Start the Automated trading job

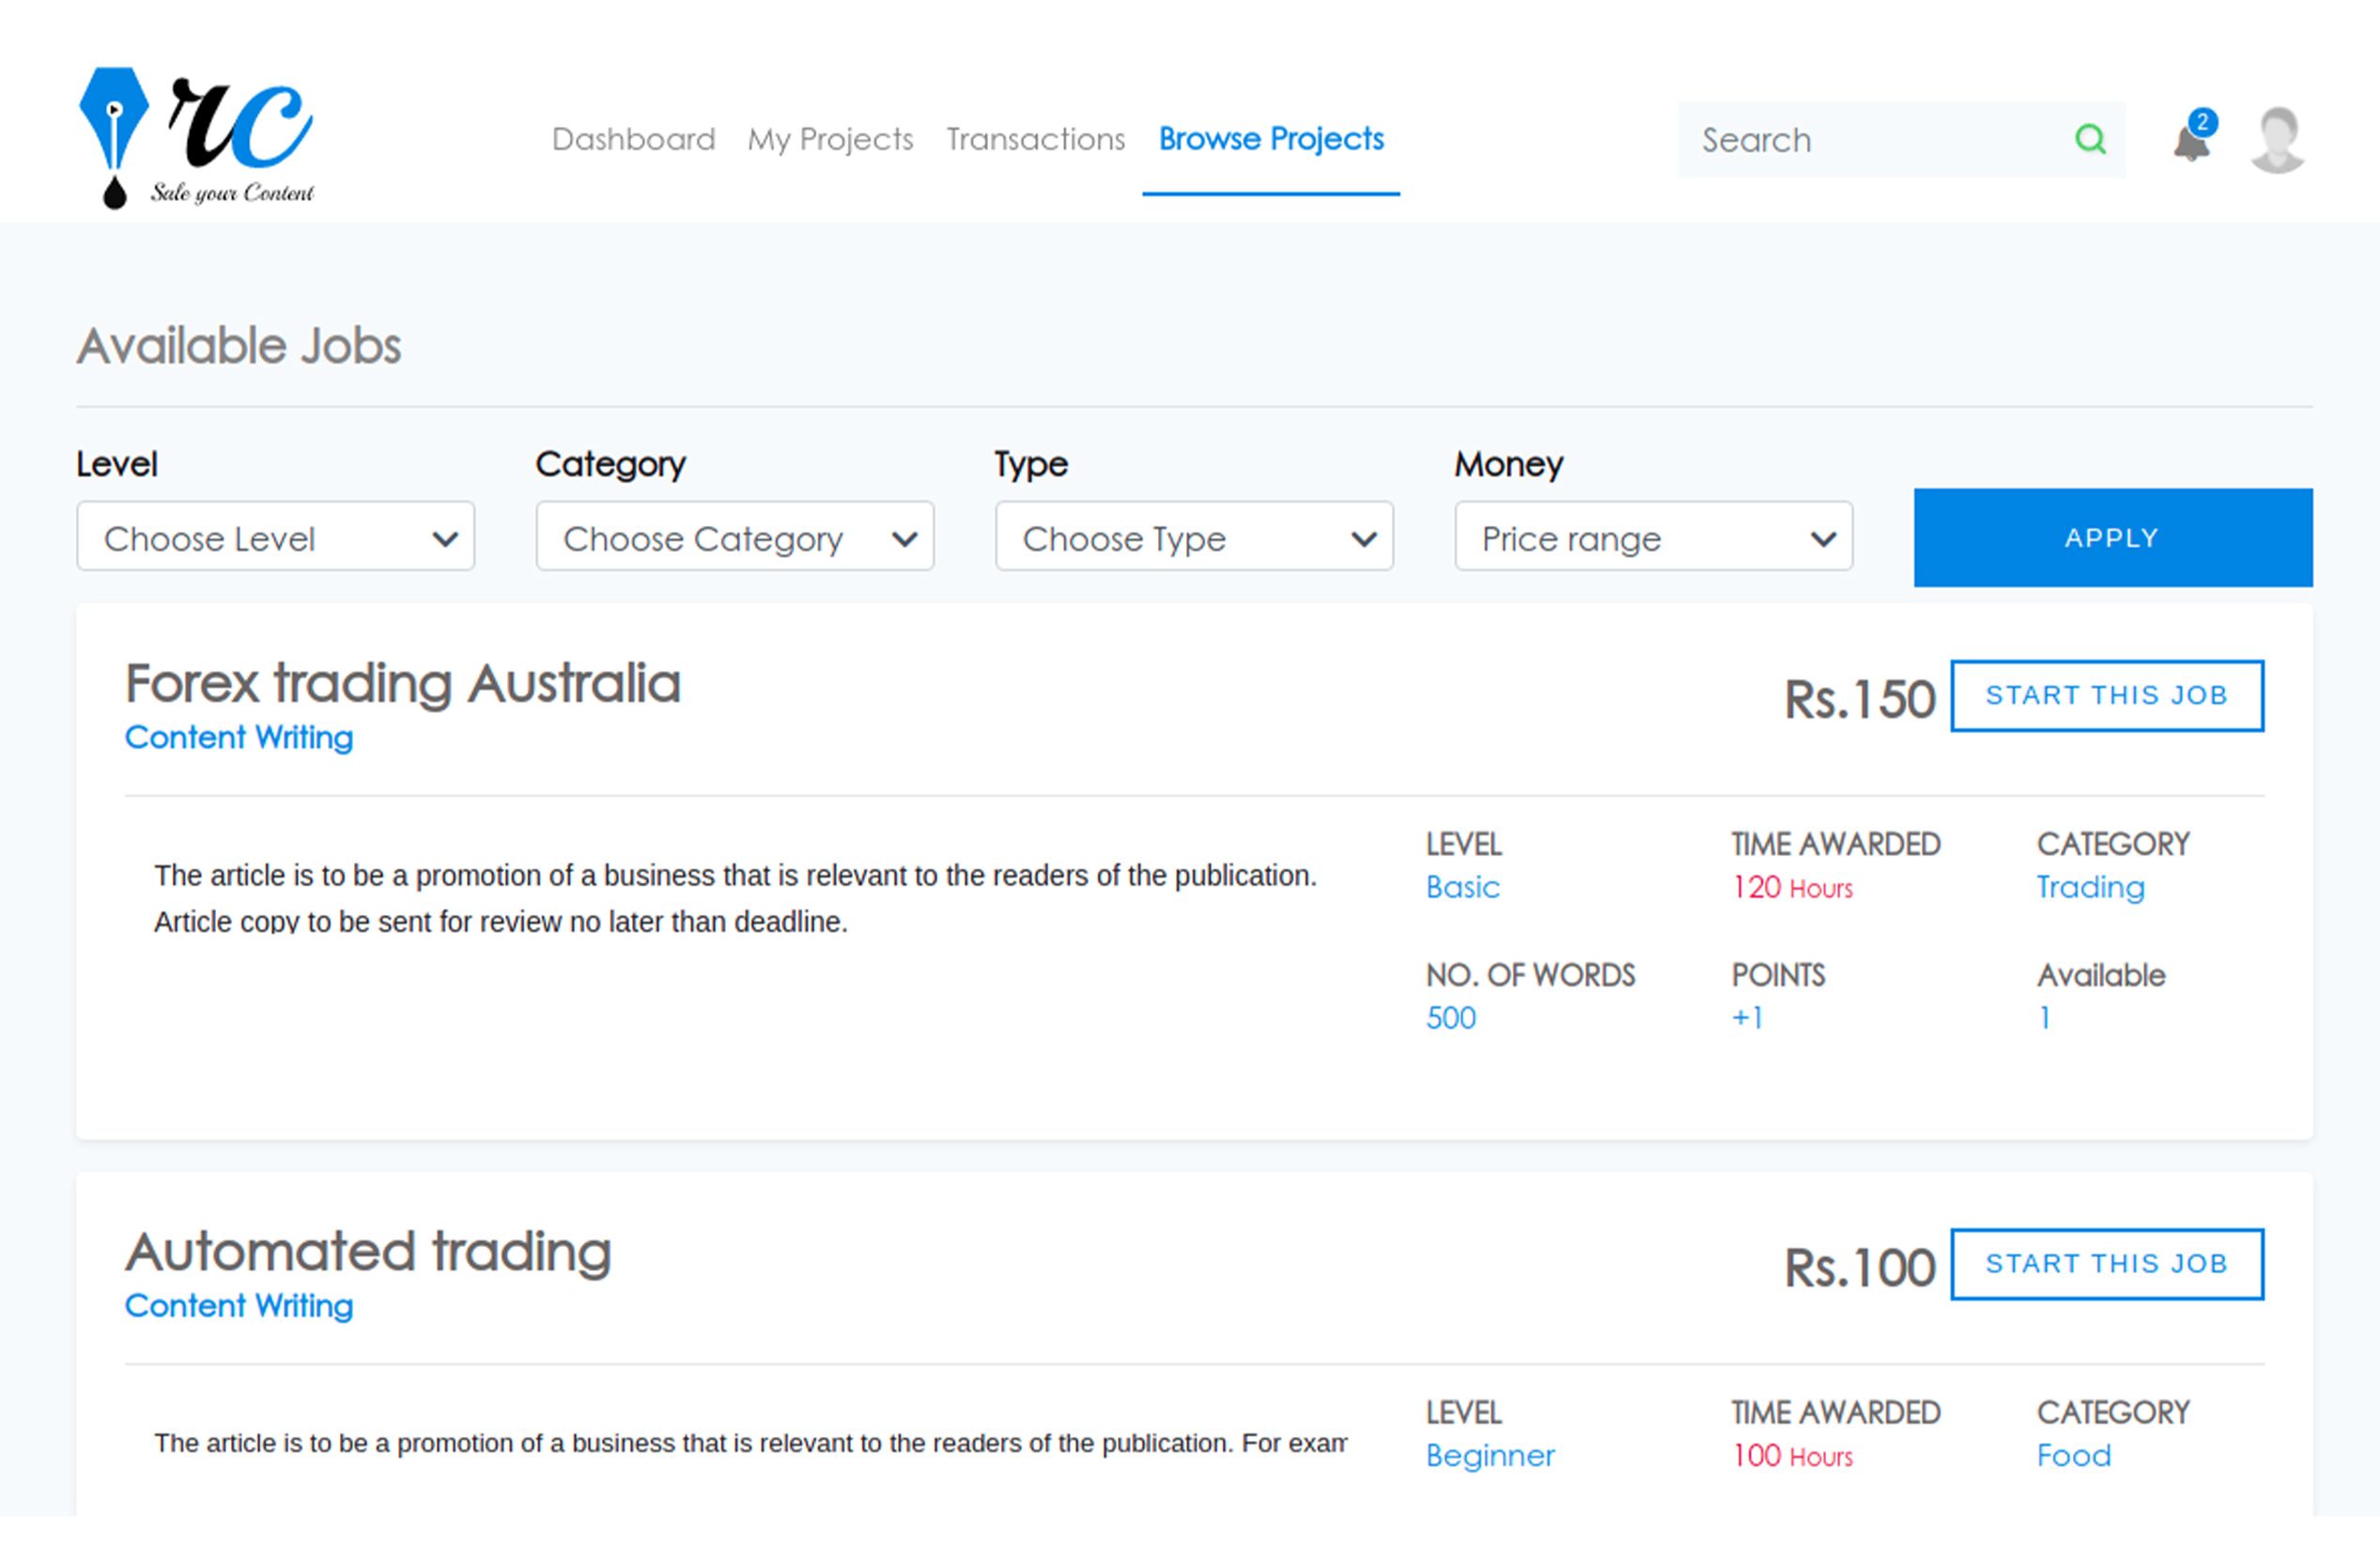click(x=2106, y=1263)
